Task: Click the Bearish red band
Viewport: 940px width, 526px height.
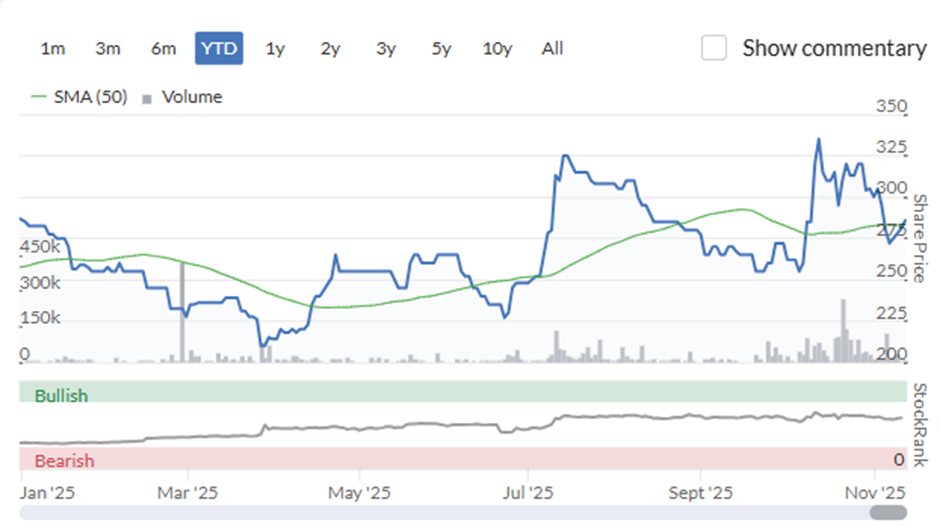Action: point(463,458)
